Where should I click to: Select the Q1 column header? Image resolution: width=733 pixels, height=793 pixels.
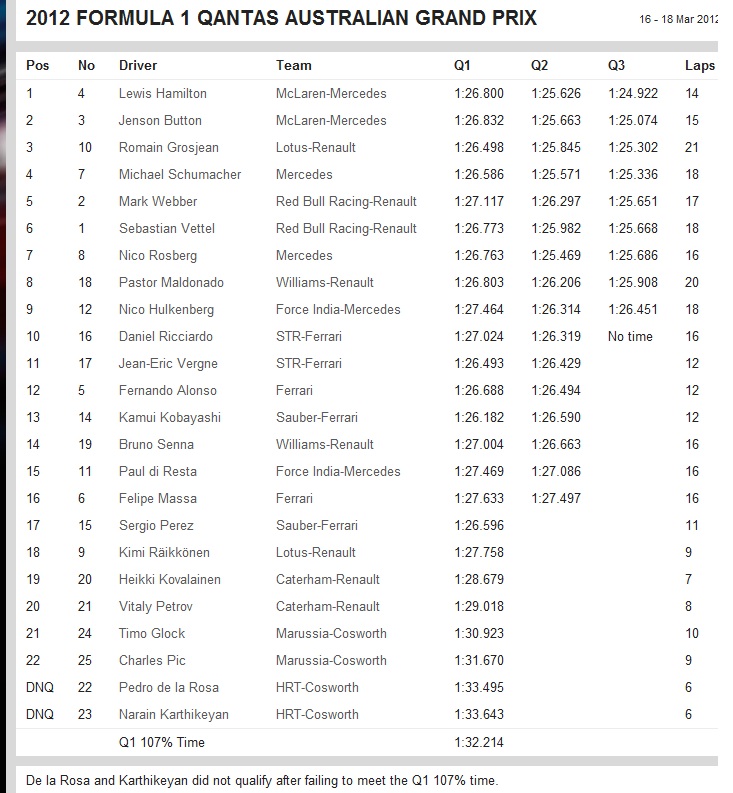tap(462, 65)
